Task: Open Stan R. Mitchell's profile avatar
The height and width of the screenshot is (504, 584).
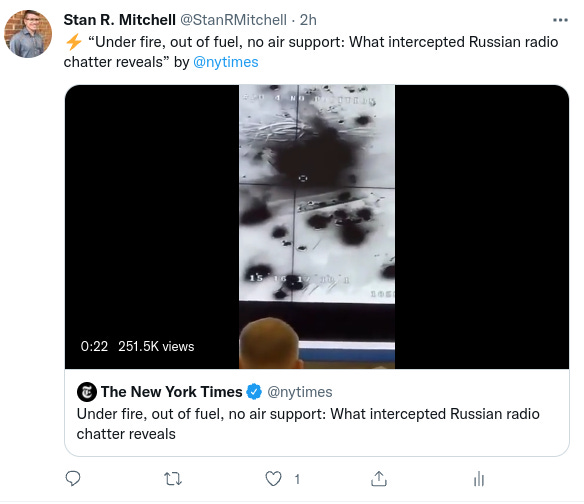Action: (28, 34)
